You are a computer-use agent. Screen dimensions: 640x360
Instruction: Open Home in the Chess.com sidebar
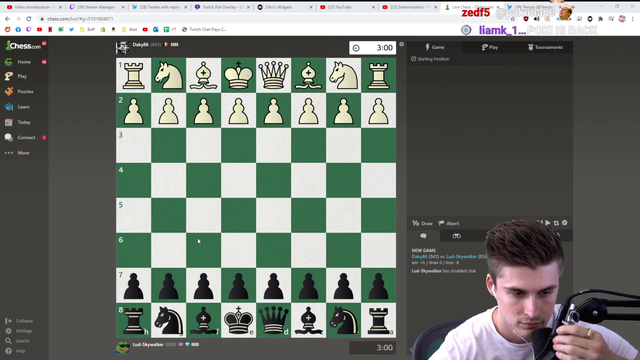(x=24, y=62)
